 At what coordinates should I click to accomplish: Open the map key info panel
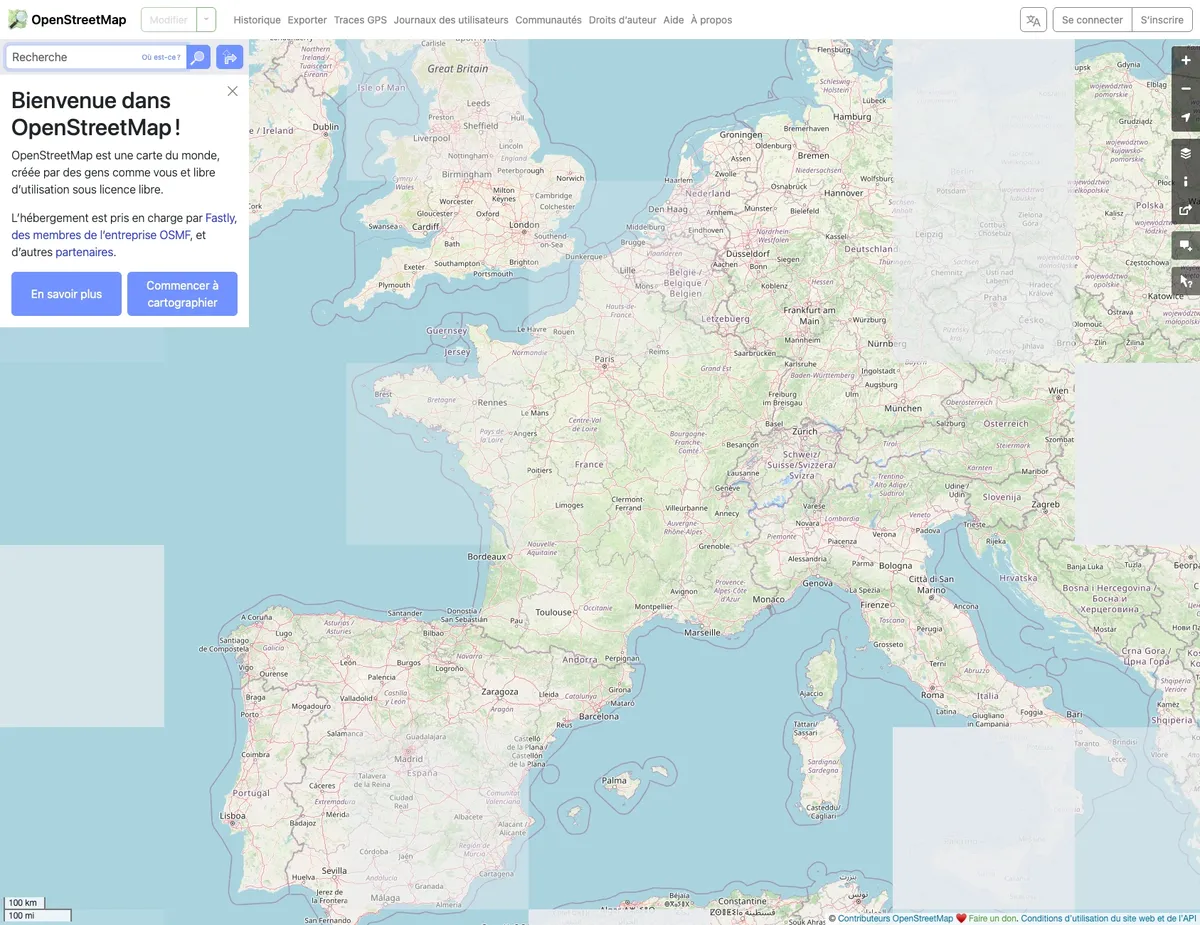(x=1186, y=182)
